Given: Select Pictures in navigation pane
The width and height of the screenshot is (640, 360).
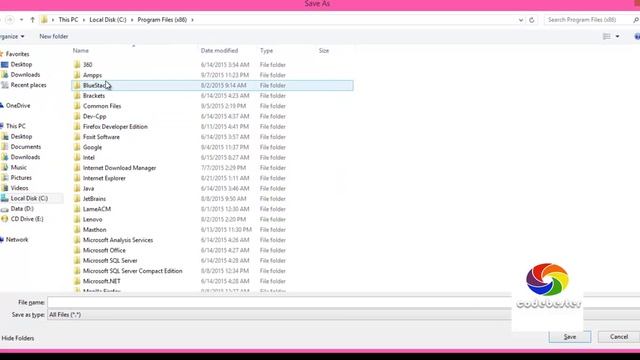Looking at the screenshot, I should 21,178.
